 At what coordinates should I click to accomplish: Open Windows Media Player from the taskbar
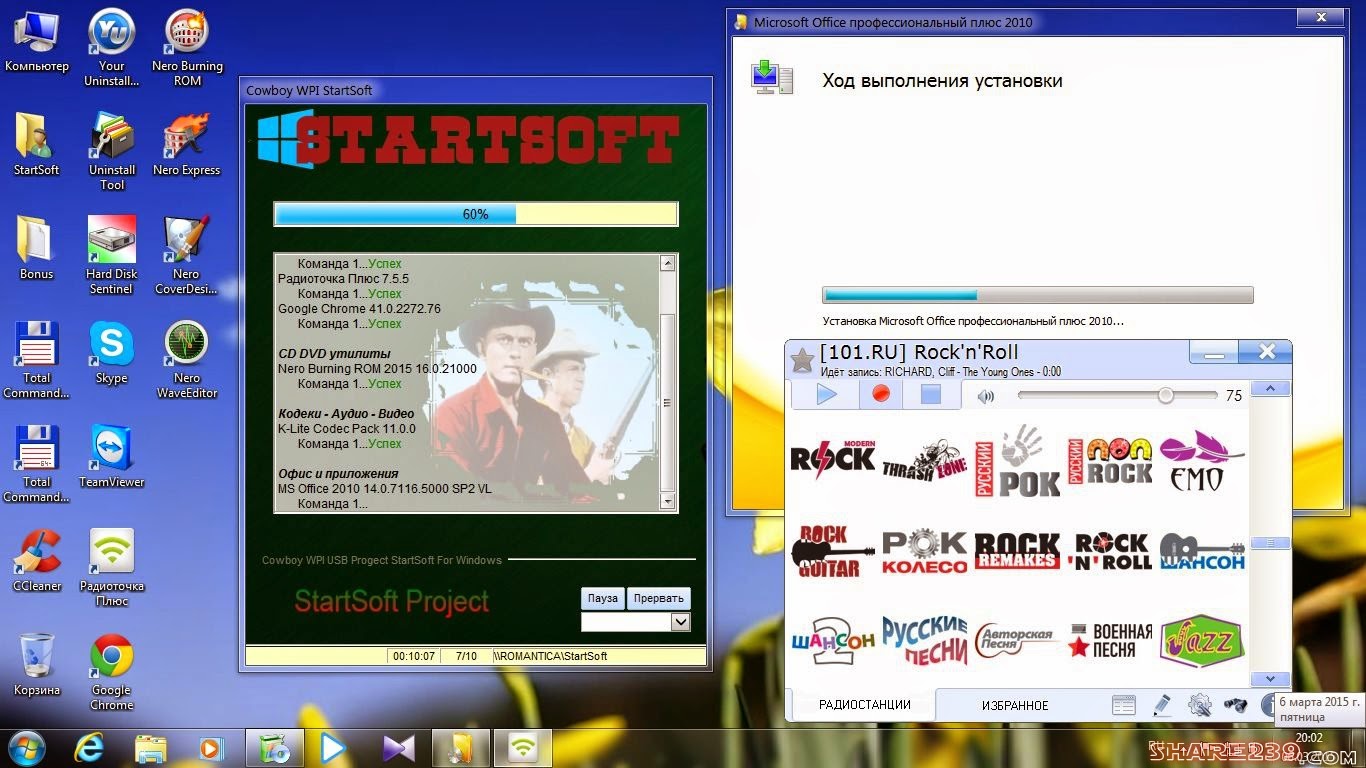(x=210, y=748)
